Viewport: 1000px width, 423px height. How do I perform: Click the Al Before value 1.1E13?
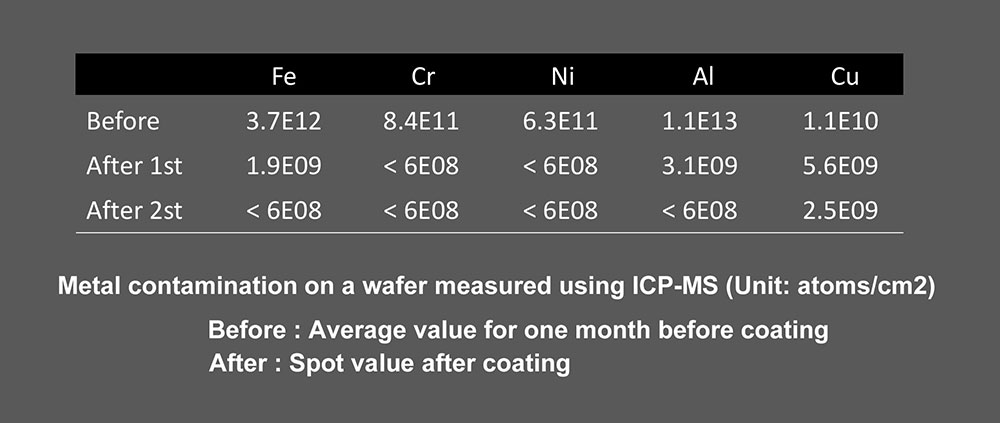(700, 121)
